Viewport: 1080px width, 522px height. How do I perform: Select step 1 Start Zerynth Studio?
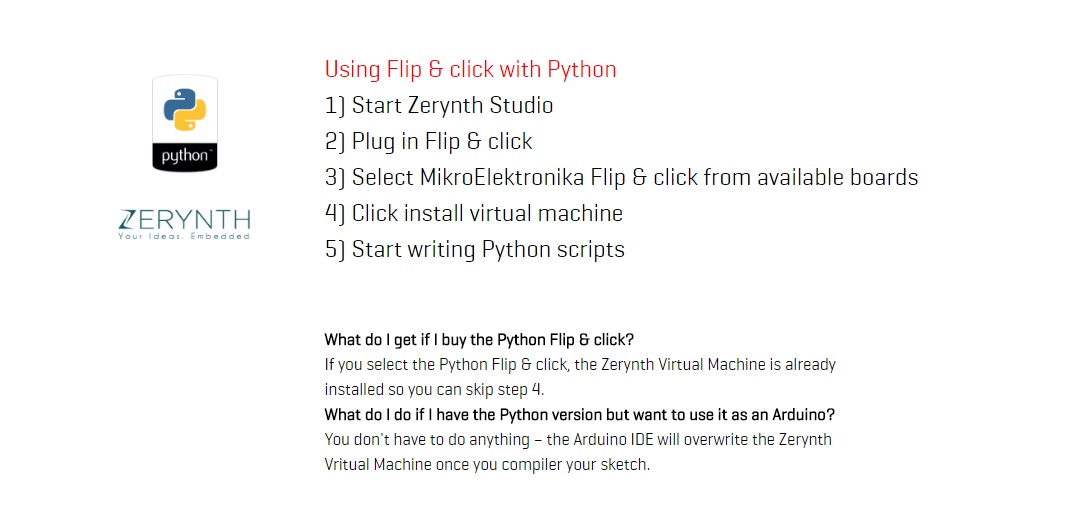(439, 105)
